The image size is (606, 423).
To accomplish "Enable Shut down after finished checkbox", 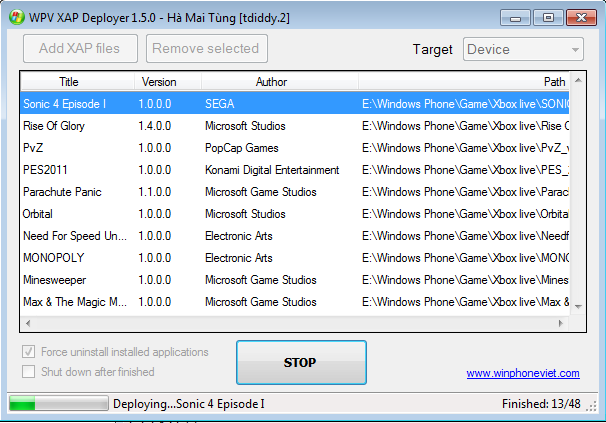I will tap(29, 372).
